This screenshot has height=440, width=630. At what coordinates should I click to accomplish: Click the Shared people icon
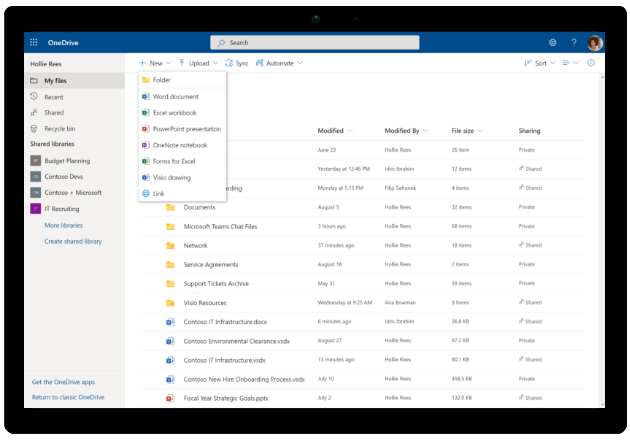(x=34, y=113)
